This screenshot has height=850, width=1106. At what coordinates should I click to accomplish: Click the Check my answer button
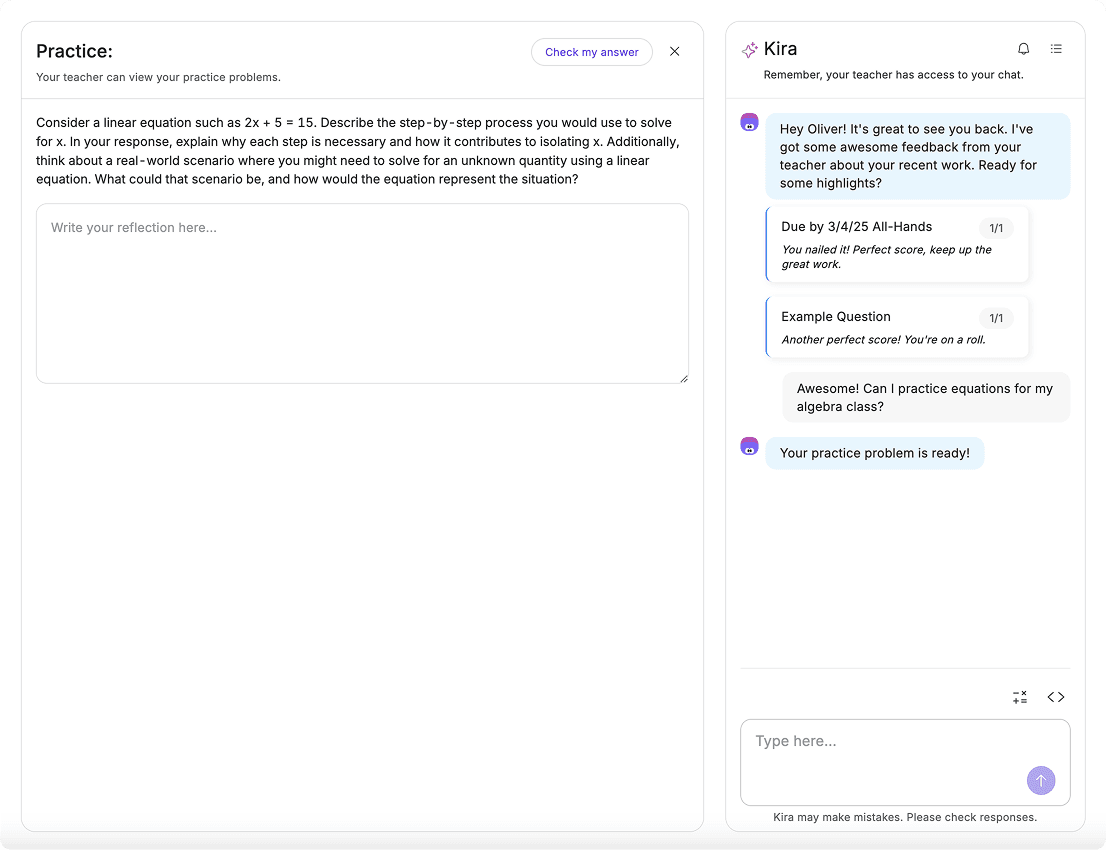pyautogui.click(x=591, y=52)
